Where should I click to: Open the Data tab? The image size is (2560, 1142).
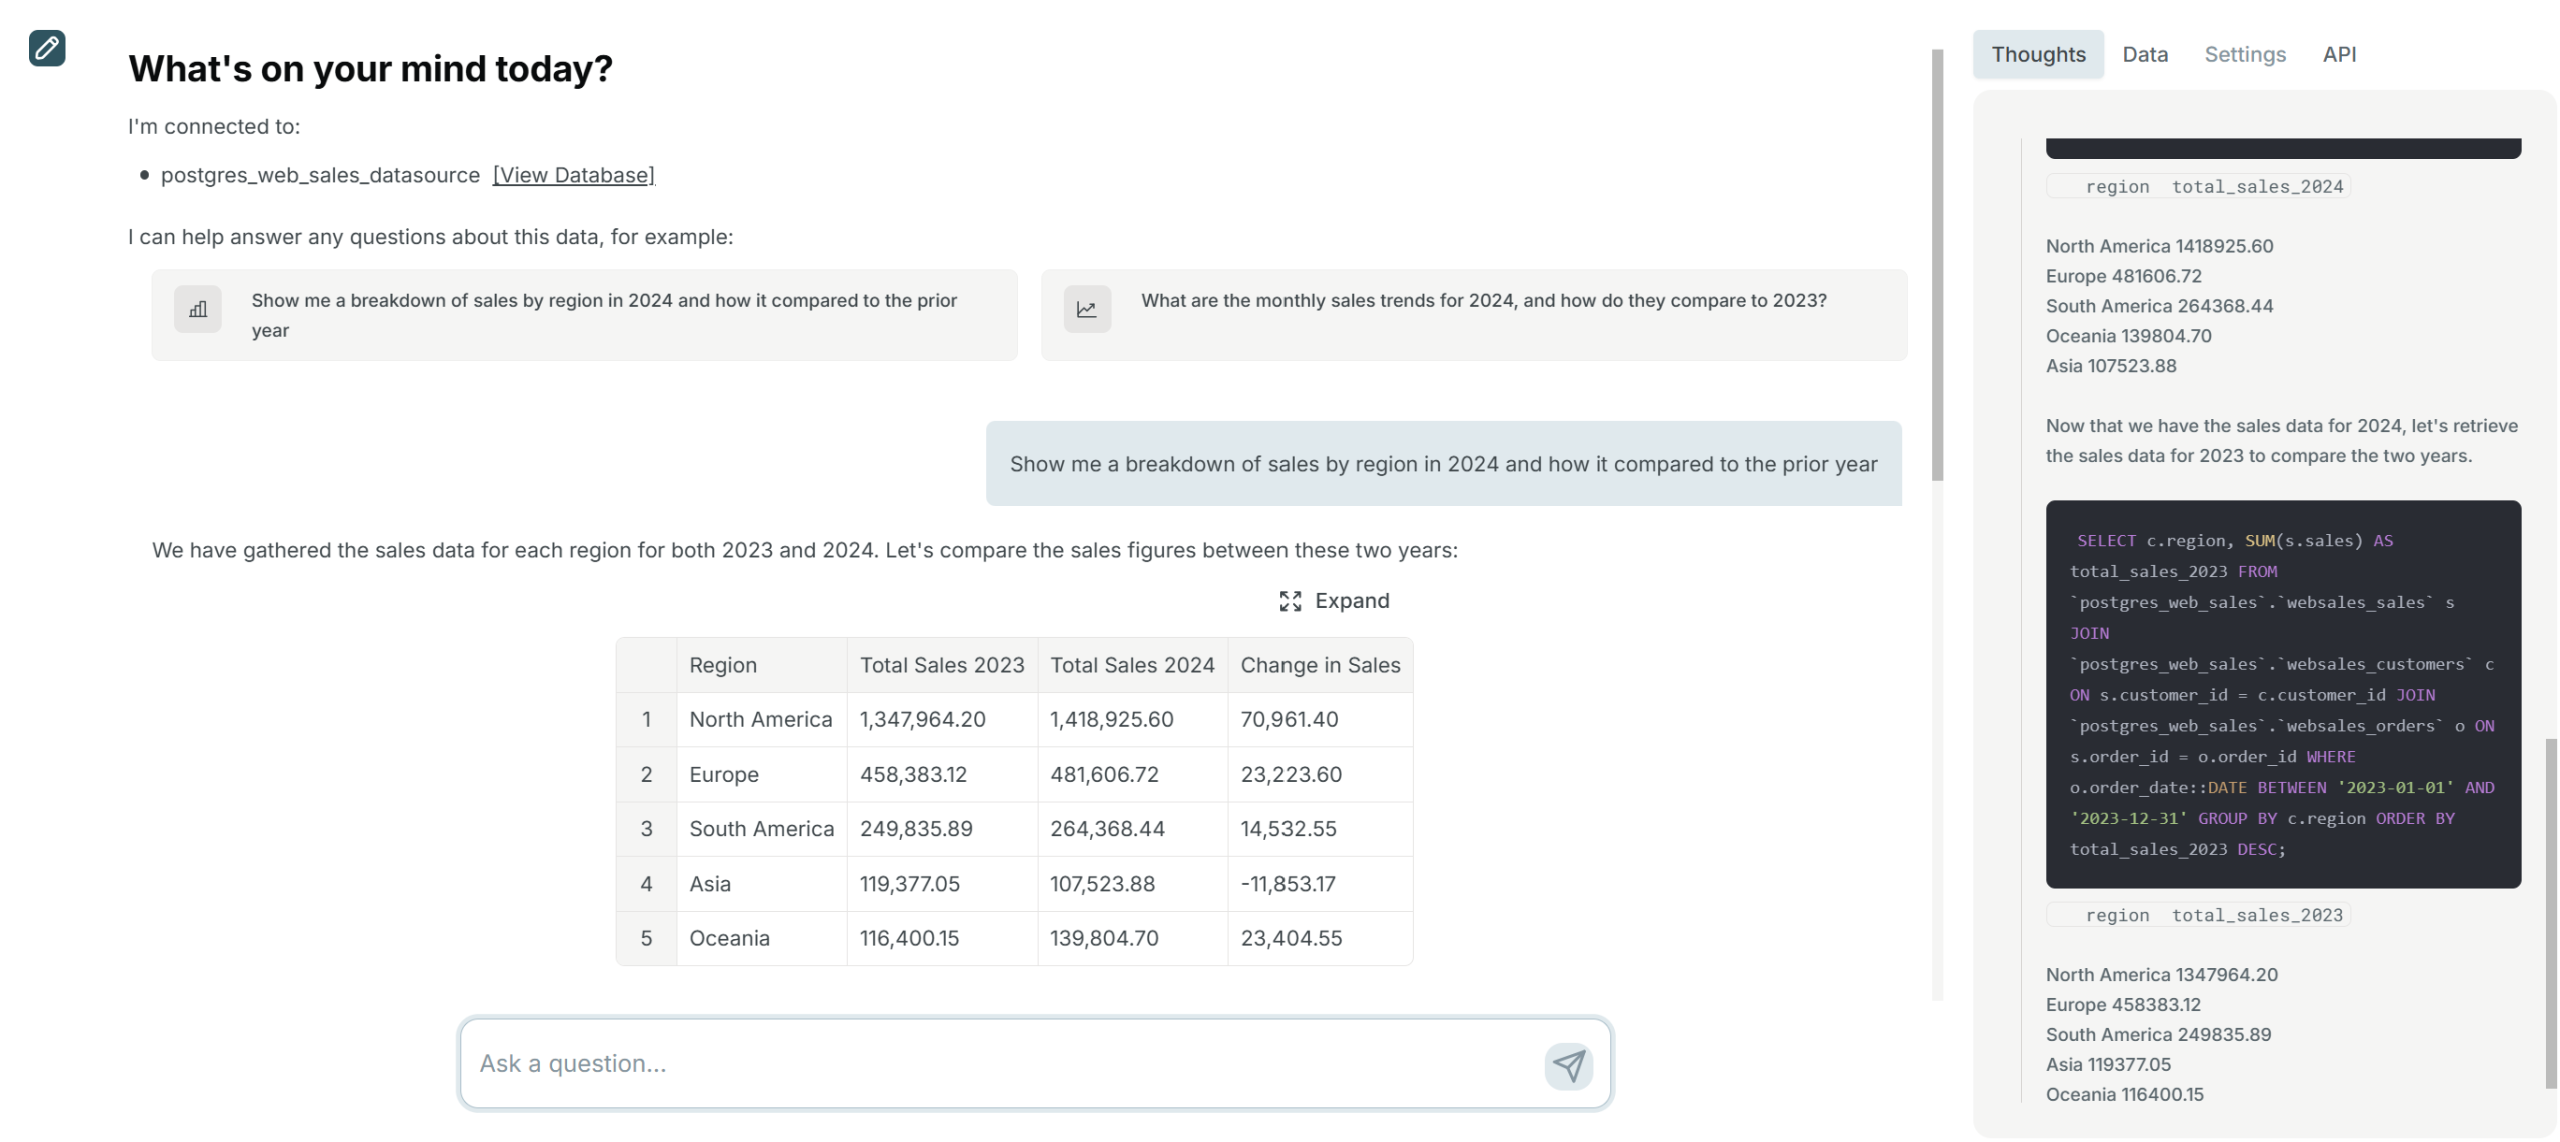click(2144, 54)
